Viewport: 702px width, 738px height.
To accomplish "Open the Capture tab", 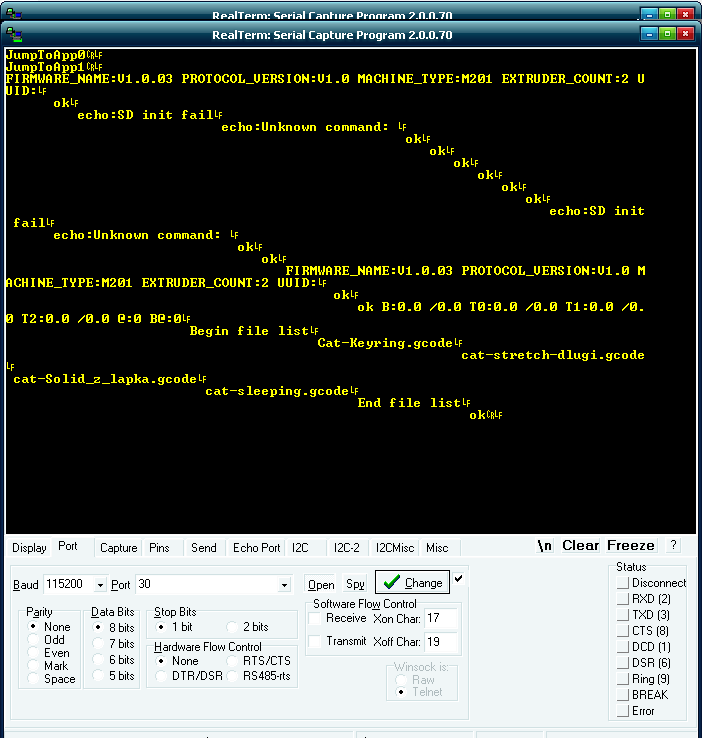I will coord(119,548).
